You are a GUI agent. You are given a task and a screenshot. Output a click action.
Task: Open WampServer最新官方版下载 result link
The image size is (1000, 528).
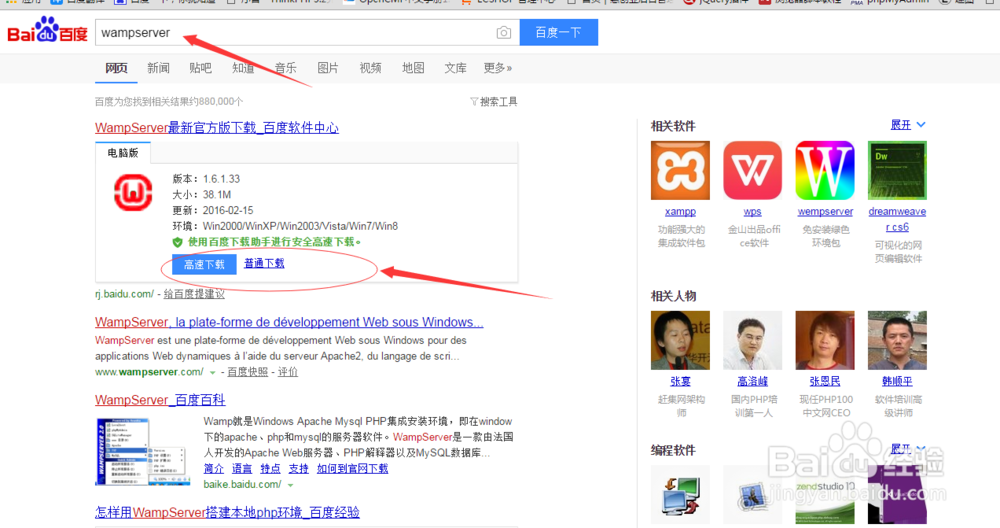pyautogui.click(x=217, y=128)
